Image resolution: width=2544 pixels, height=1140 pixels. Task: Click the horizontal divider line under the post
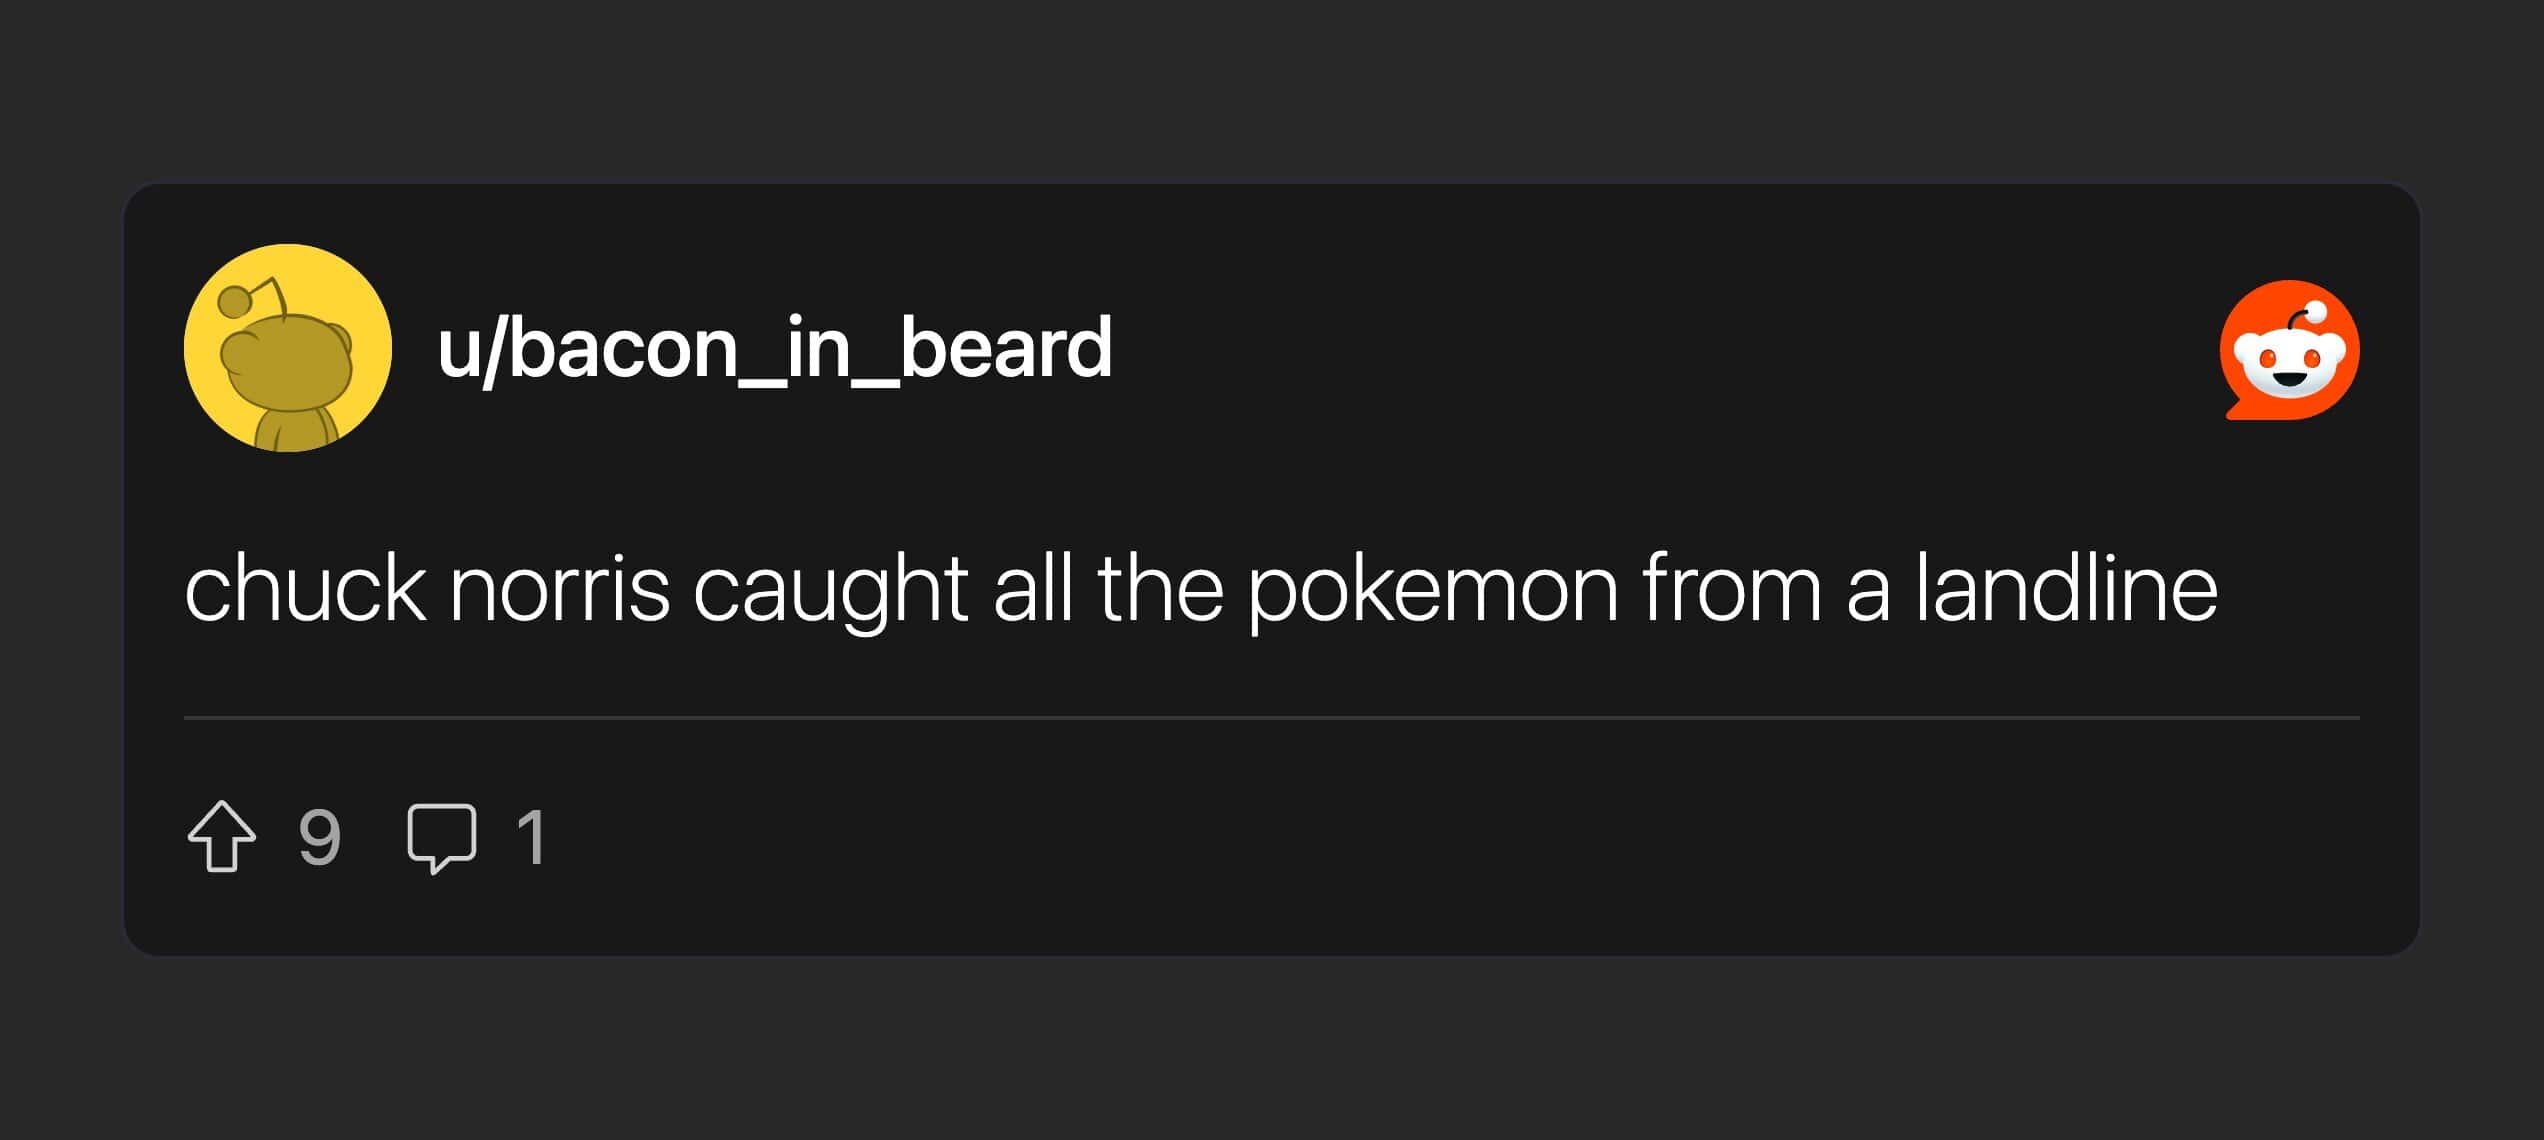pyautogui.click(x=1271, y=718)
